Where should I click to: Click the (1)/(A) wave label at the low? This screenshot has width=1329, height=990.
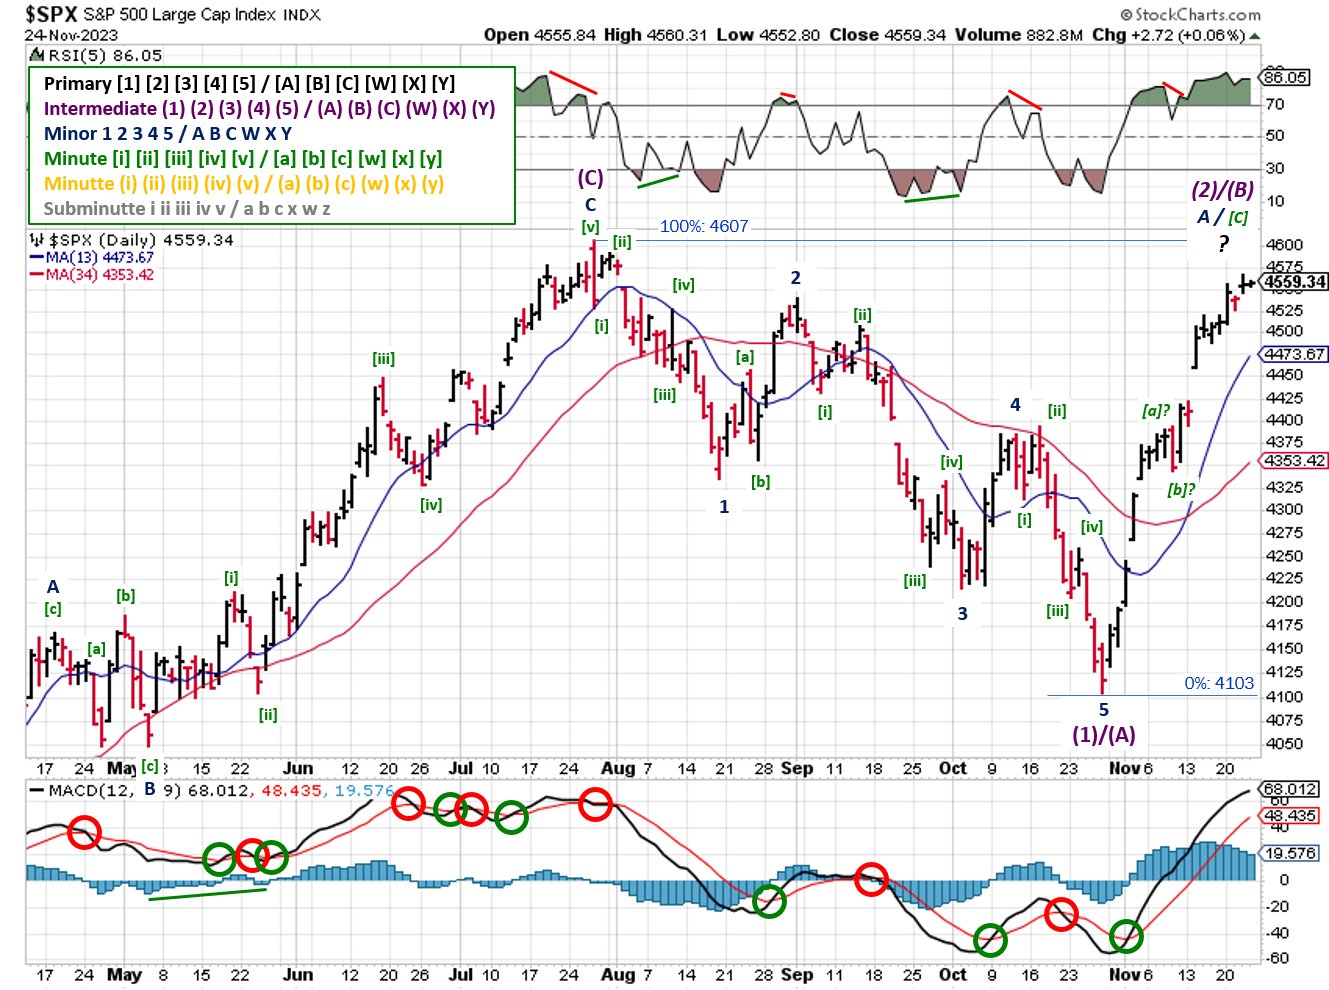tap(1104, 735)
